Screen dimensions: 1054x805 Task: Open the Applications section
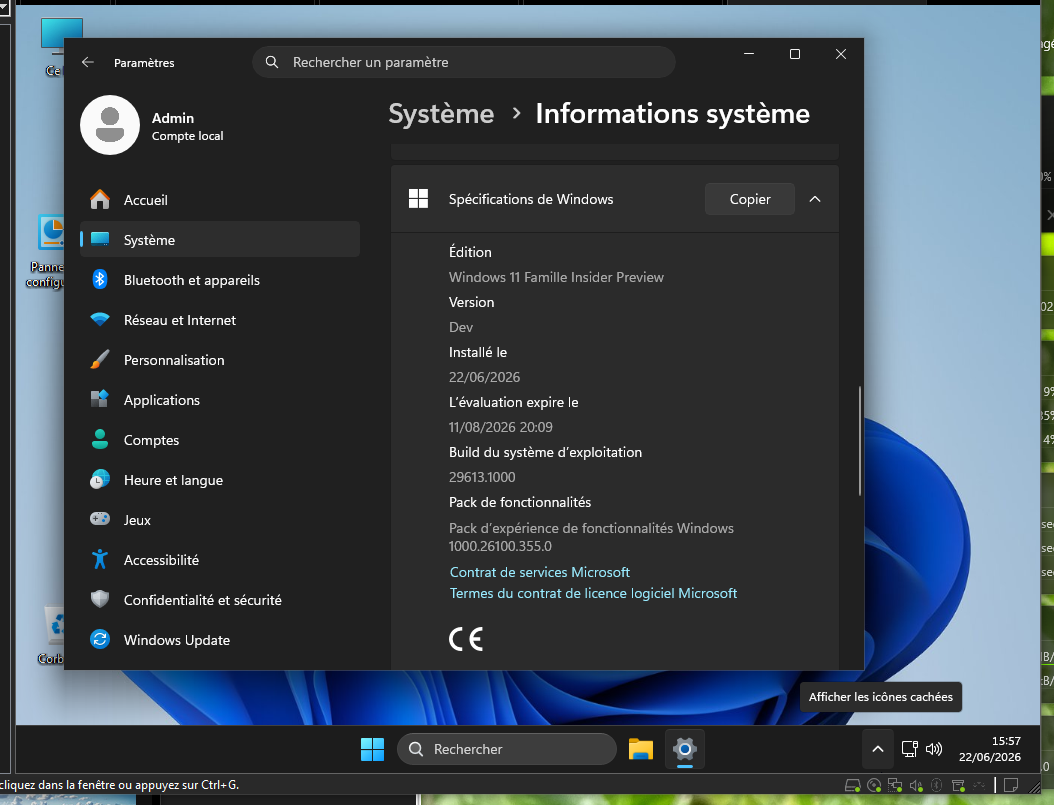(x=220, y=400)
